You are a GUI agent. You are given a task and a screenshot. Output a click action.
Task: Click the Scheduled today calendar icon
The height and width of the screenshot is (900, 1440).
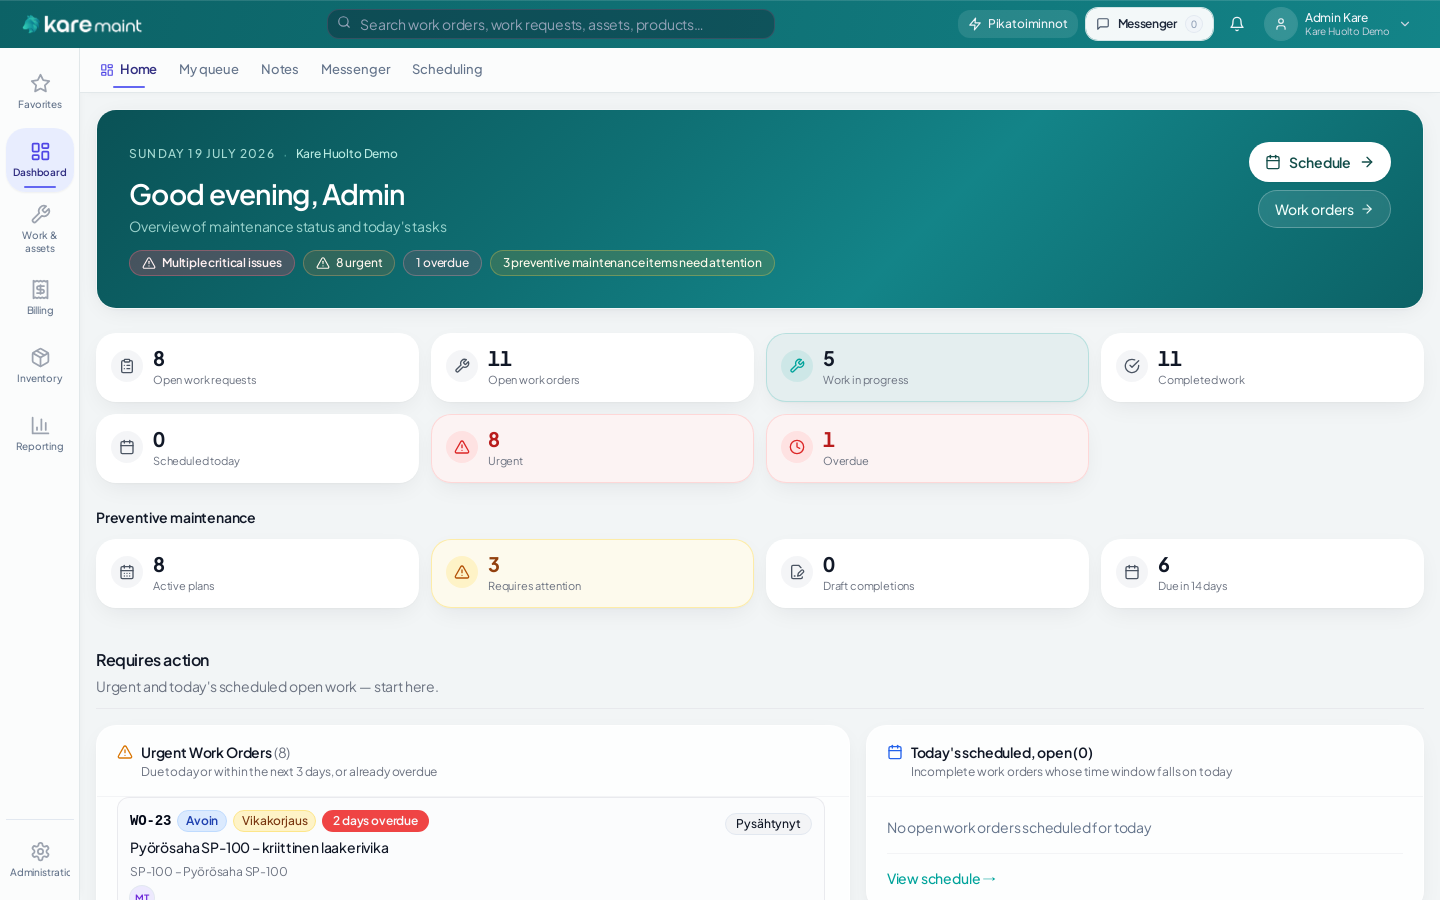click(127, 447)
